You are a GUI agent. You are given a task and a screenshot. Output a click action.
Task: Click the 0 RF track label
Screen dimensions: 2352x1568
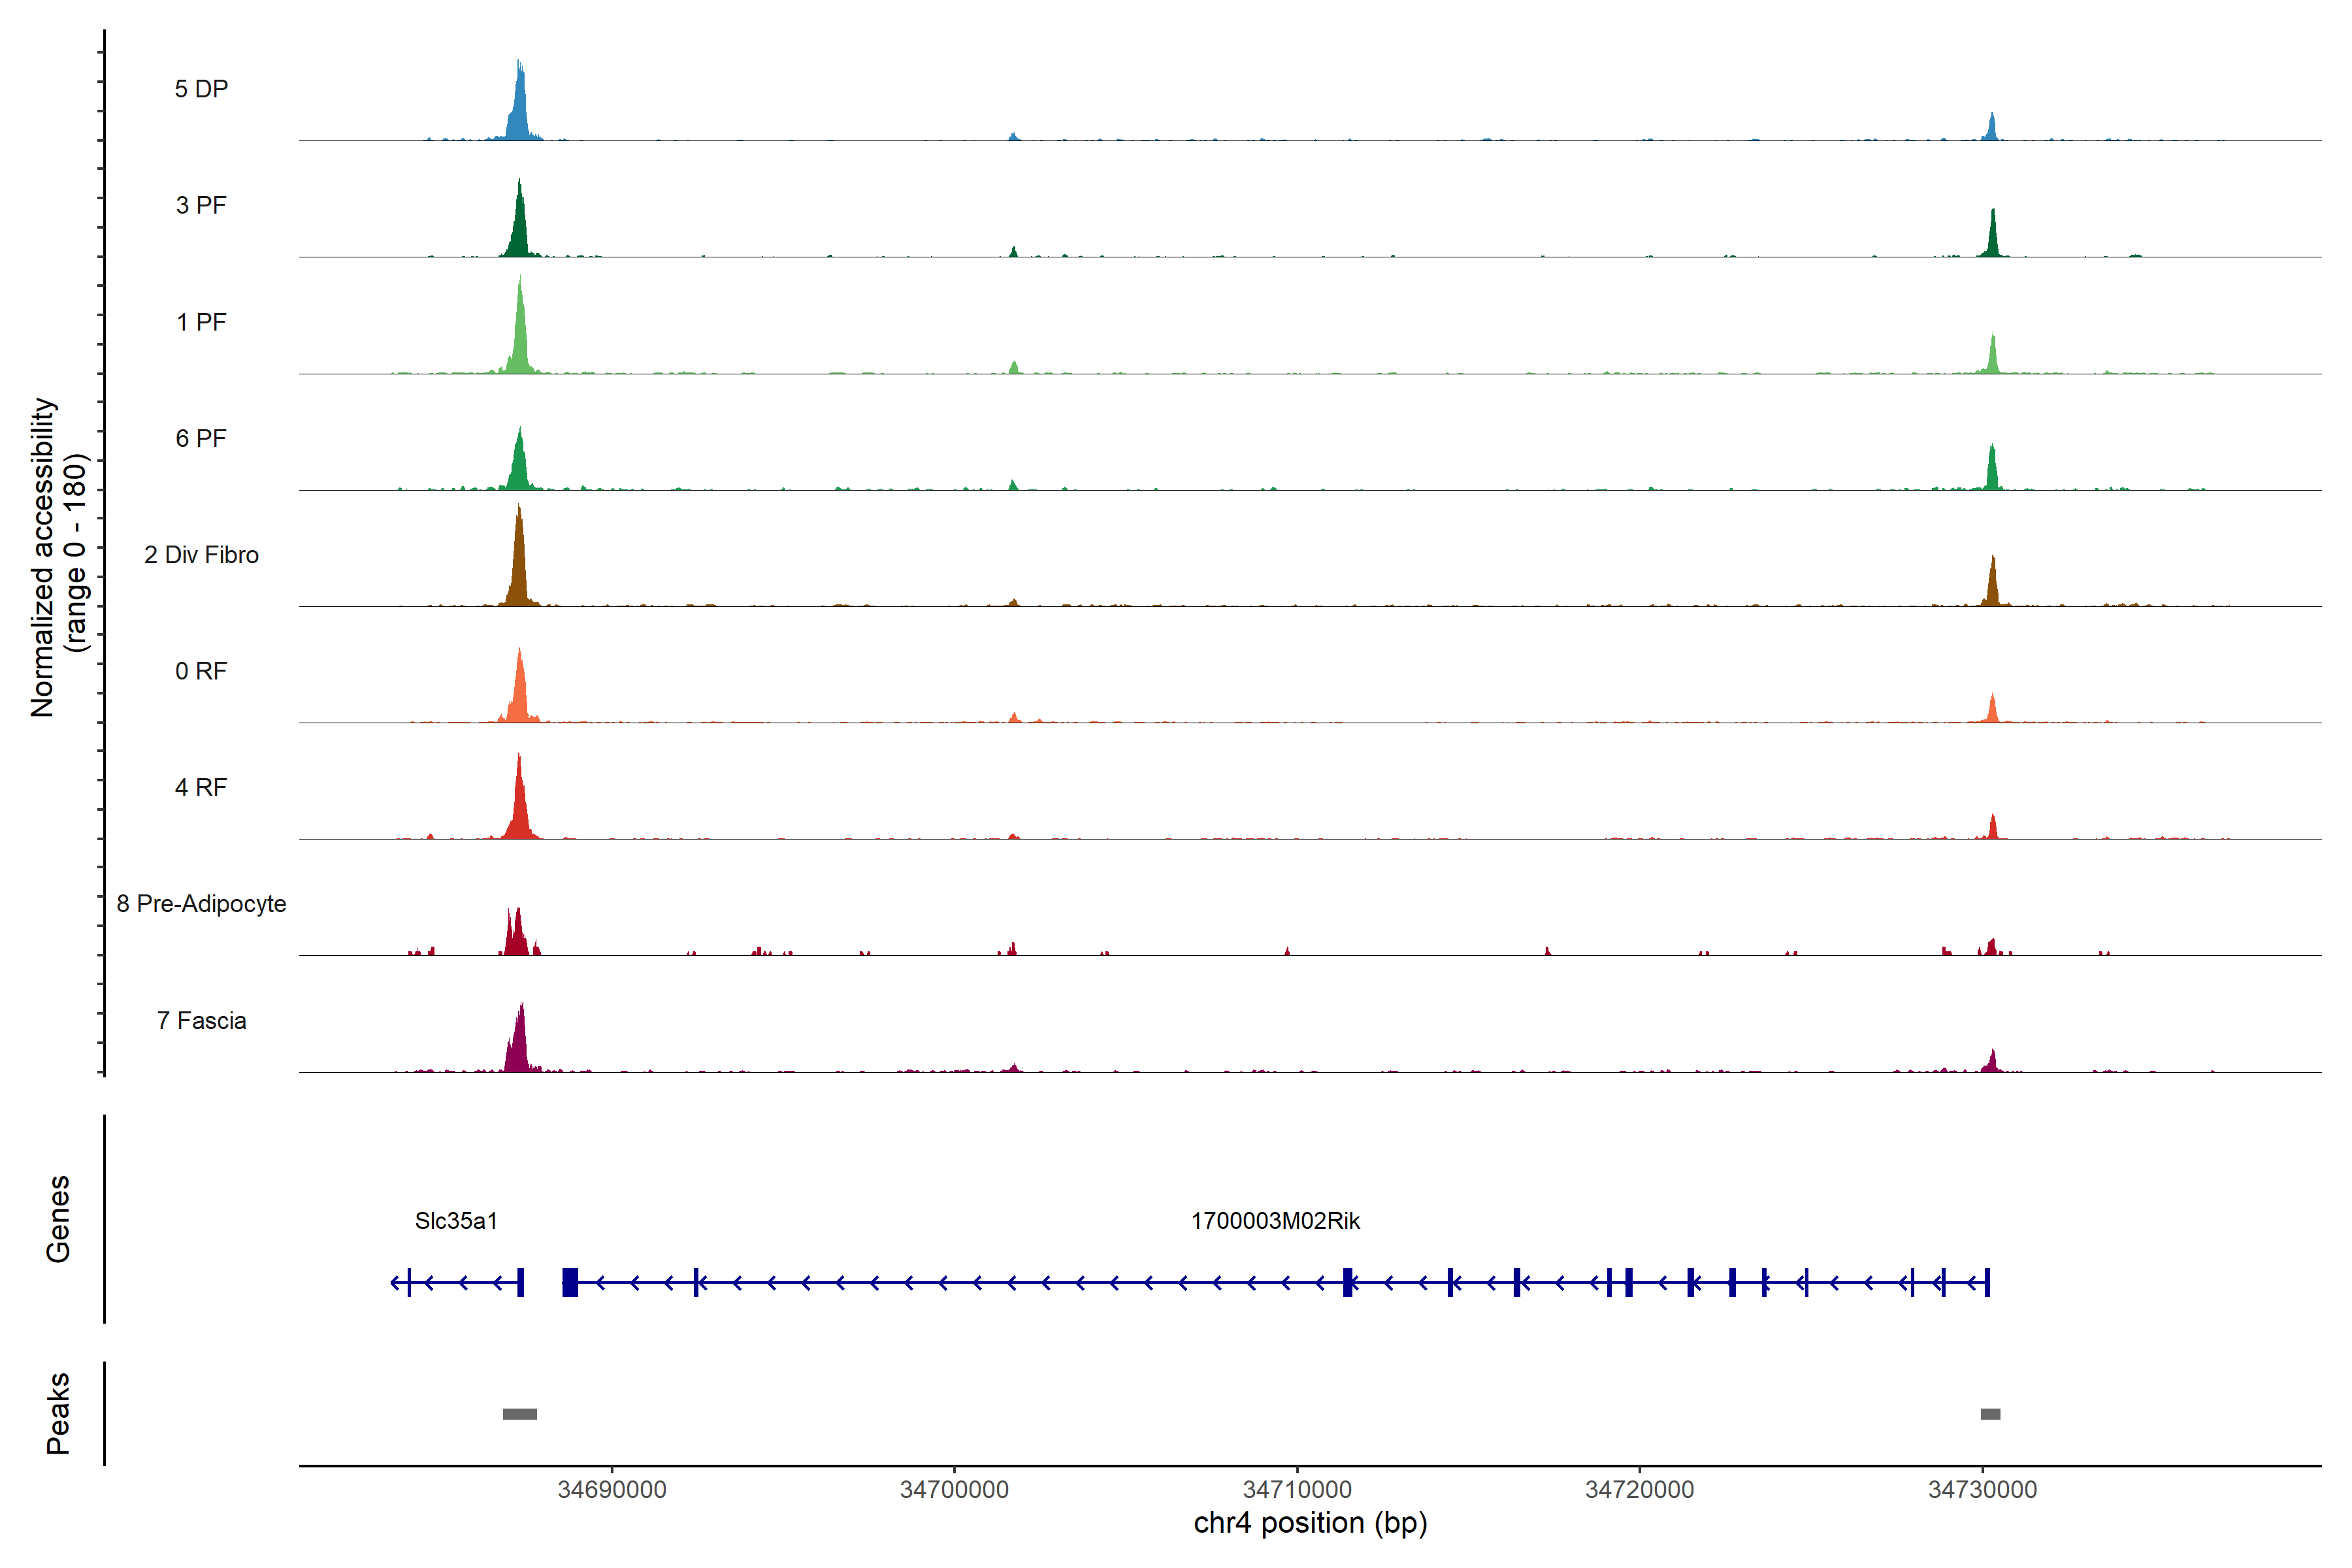(201, 671)
